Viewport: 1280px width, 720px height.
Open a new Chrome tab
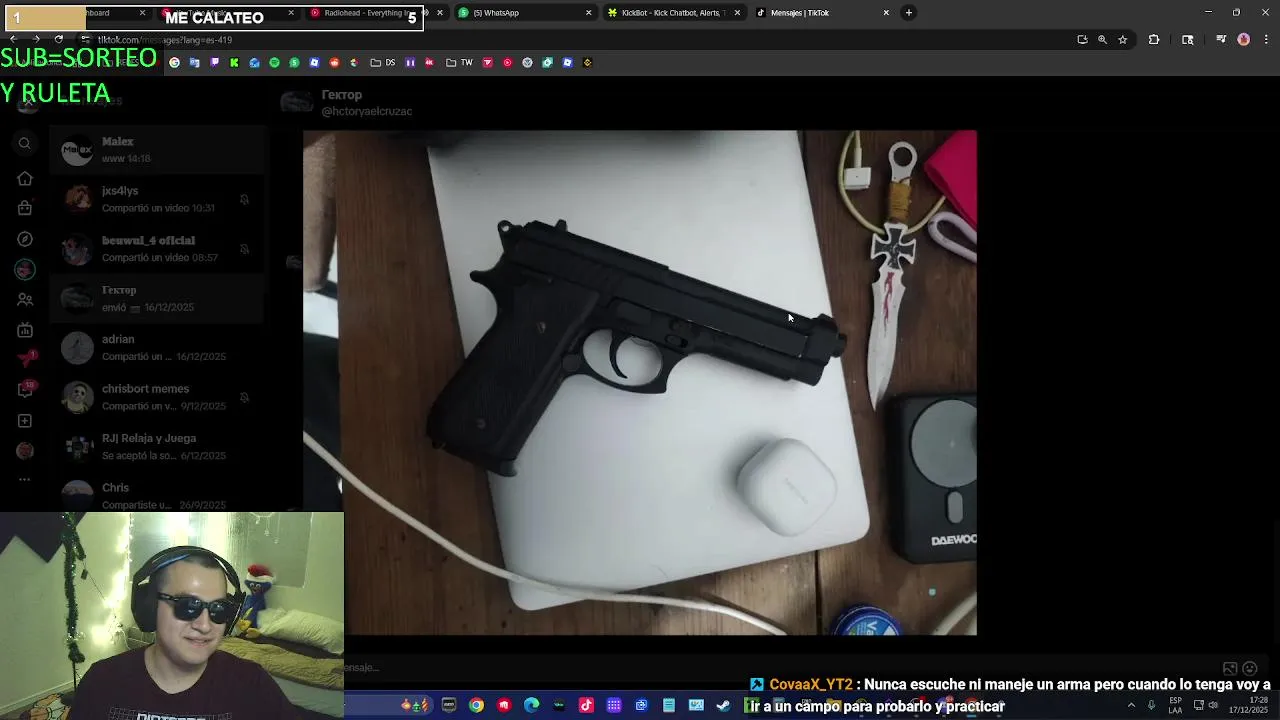[908, 13]
